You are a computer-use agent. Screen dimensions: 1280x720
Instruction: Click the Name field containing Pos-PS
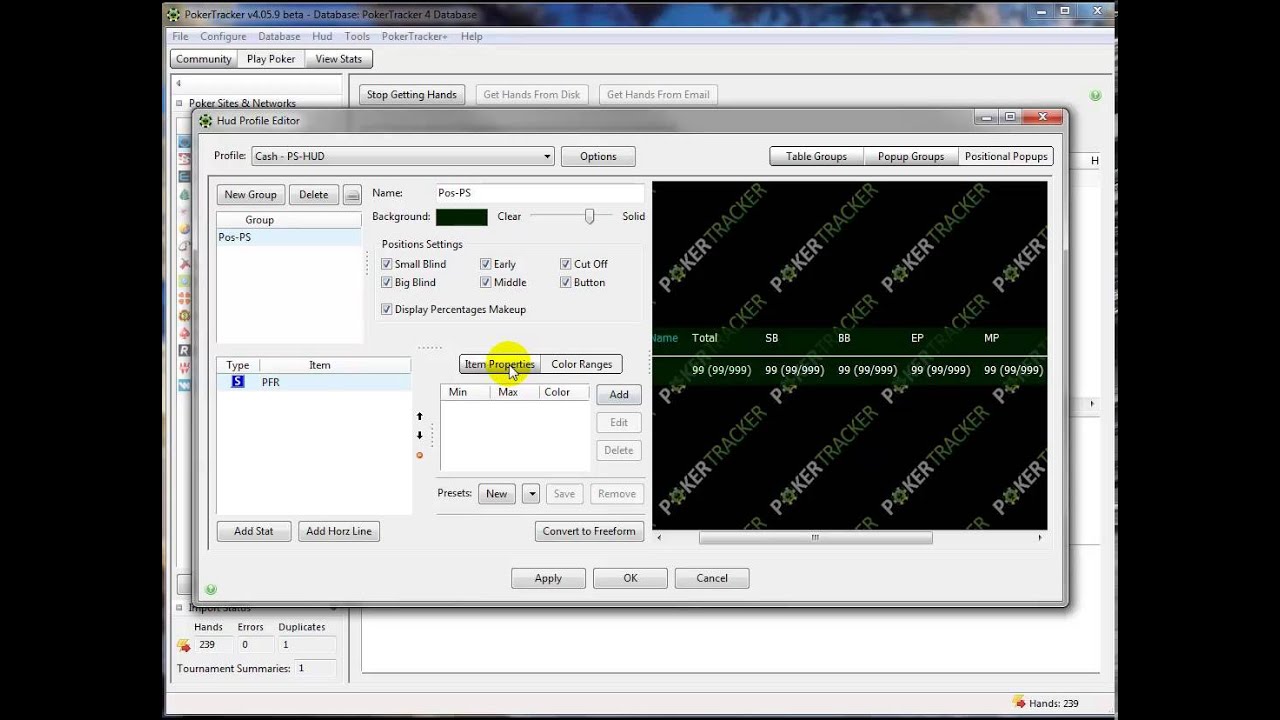click(x=539, y=193)
